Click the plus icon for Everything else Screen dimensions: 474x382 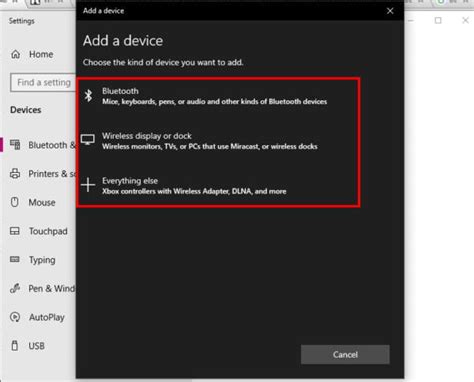[x=88, y=185]
